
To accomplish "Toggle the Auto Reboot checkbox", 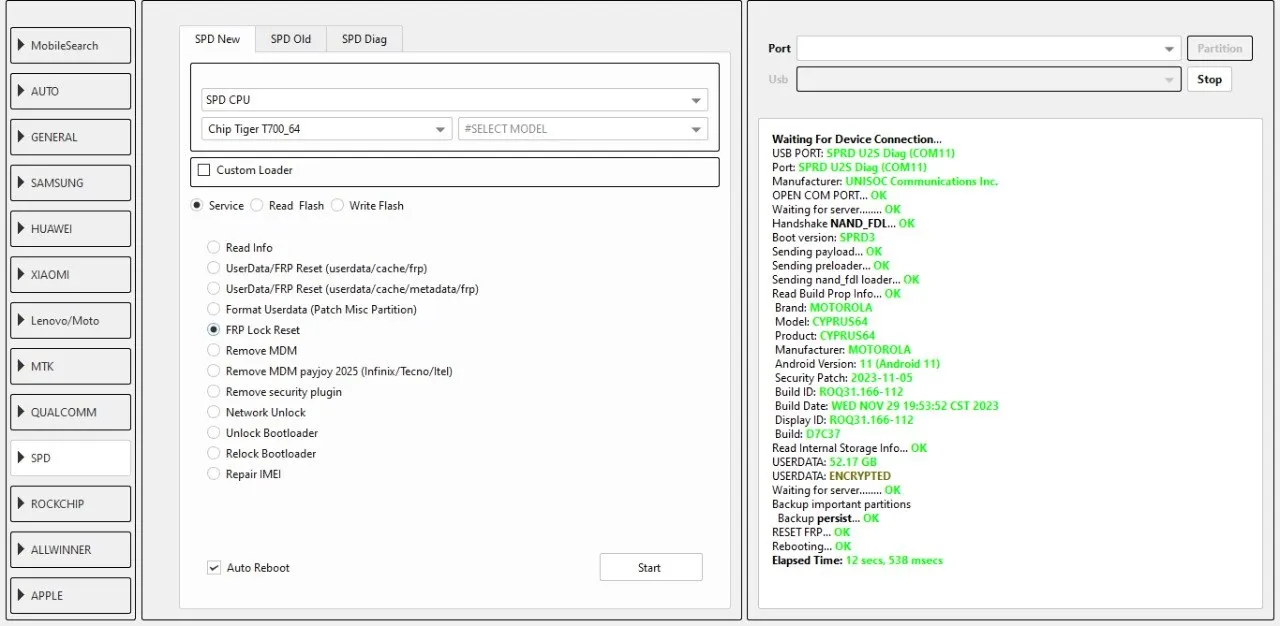I will click(x=213, y=568).
